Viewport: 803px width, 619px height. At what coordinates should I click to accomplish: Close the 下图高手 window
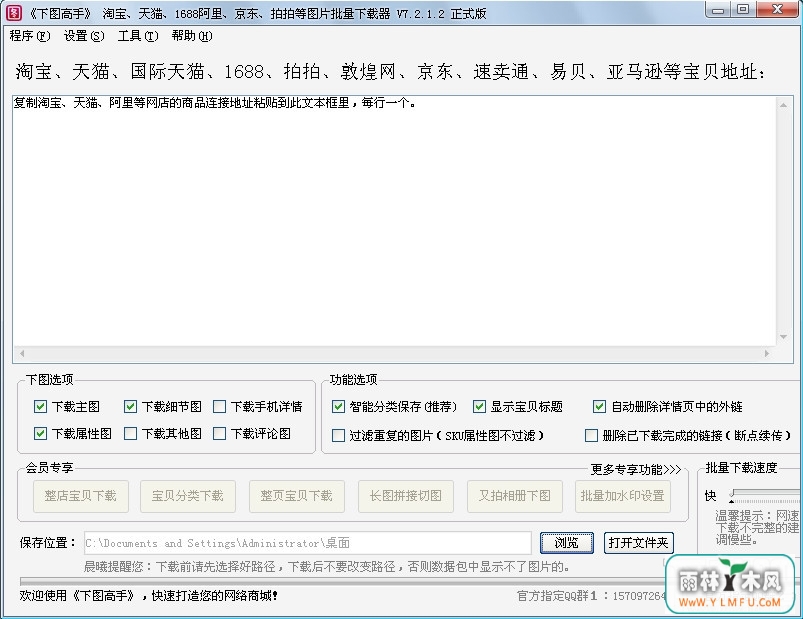point(777,10)
